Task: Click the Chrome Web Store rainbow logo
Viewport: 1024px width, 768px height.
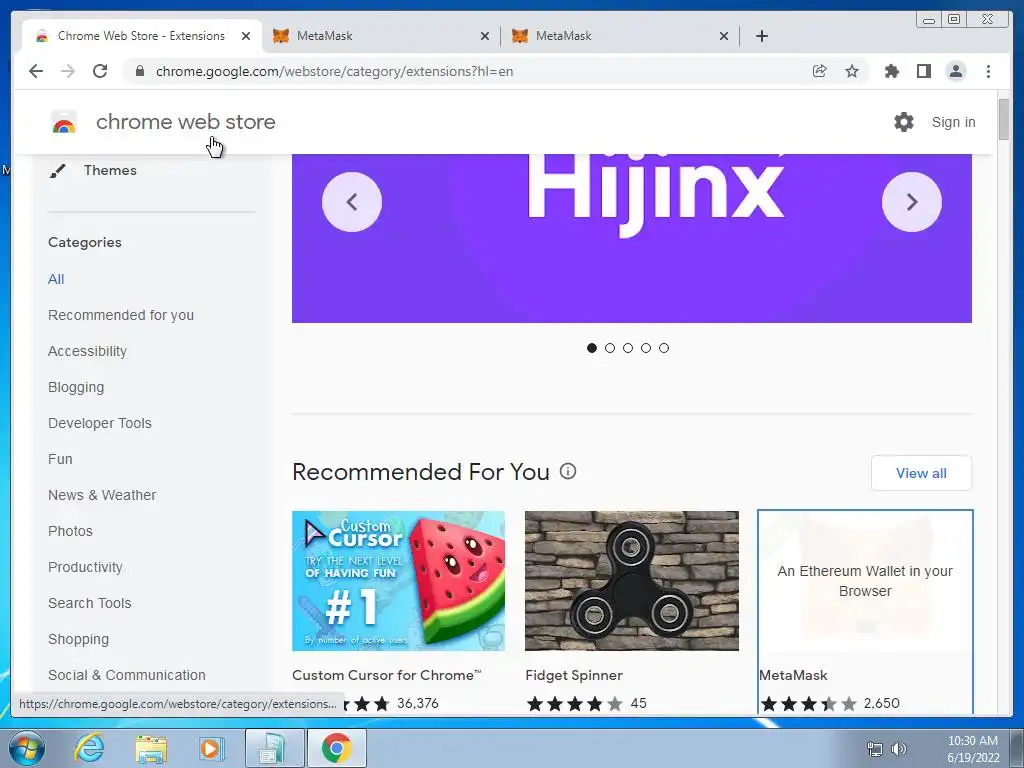Action: pos(63,122)
